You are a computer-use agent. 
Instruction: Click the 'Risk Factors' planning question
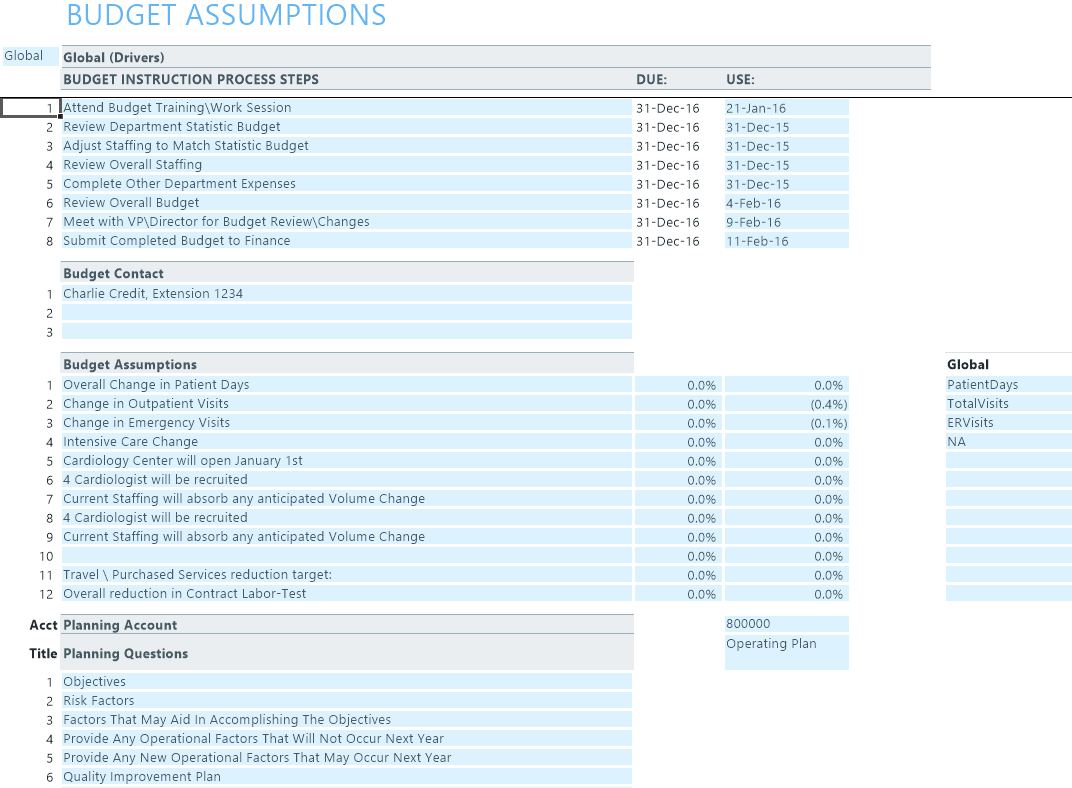99,701
